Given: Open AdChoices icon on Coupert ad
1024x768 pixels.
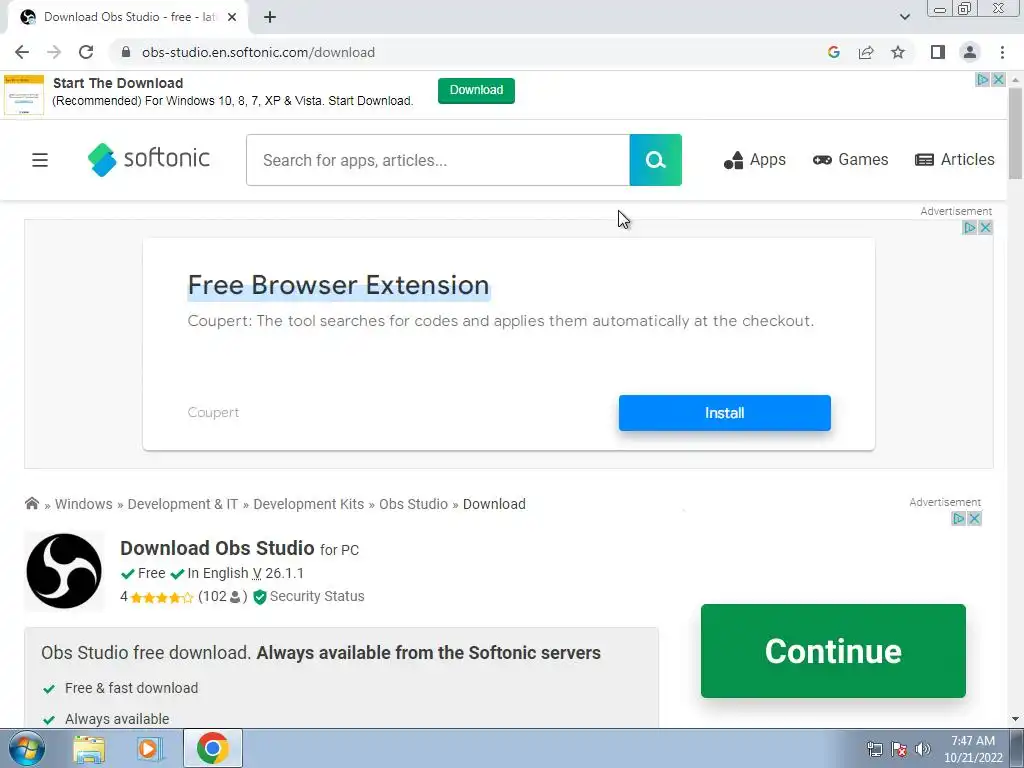Looking at the screenshot, I should 970,227.
